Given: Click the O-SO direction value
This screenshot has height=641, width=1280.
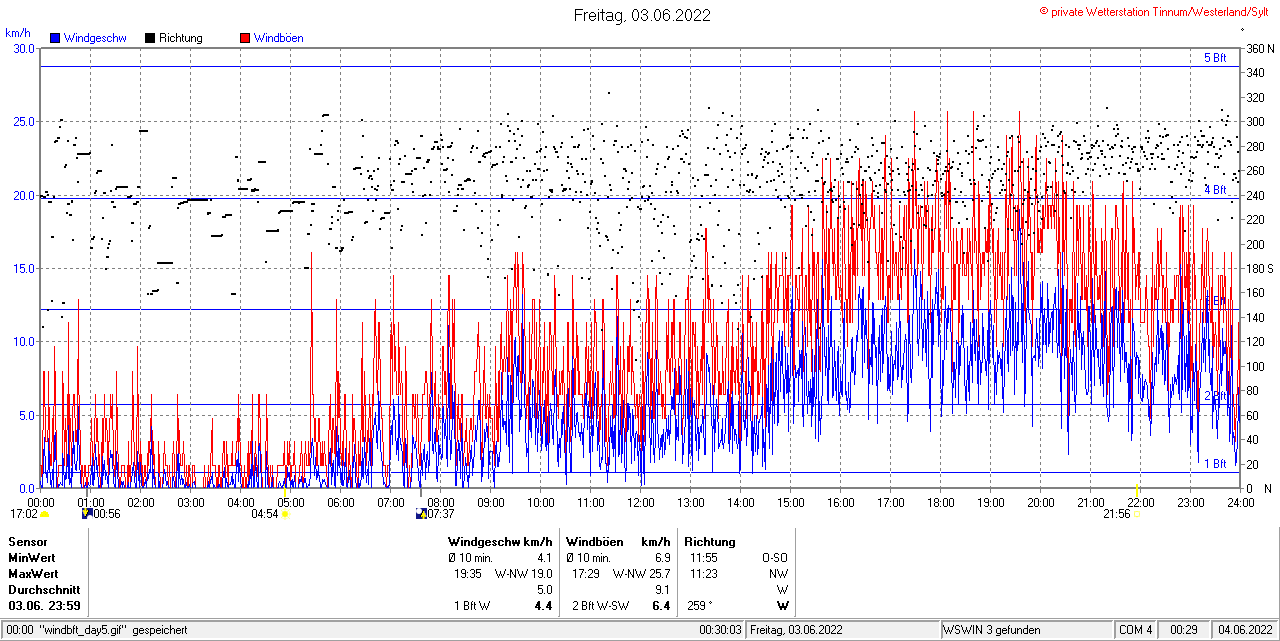Looking at the screenshot, I should 775,558.
